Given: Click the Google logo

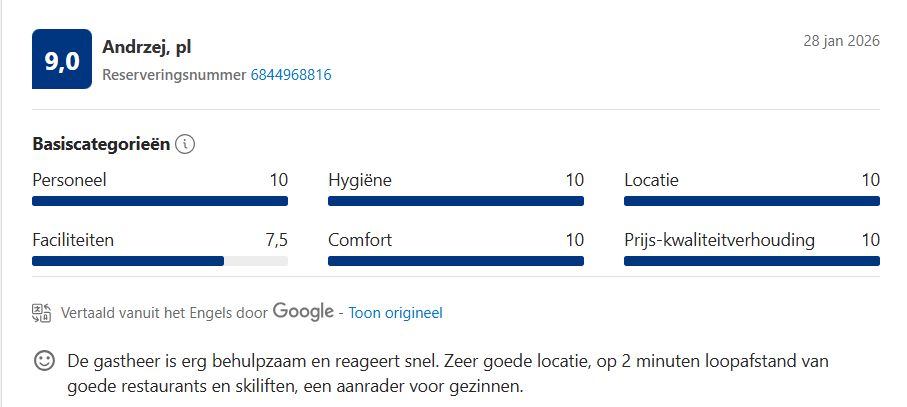Looking at the screenshot, I should [303, 311].
